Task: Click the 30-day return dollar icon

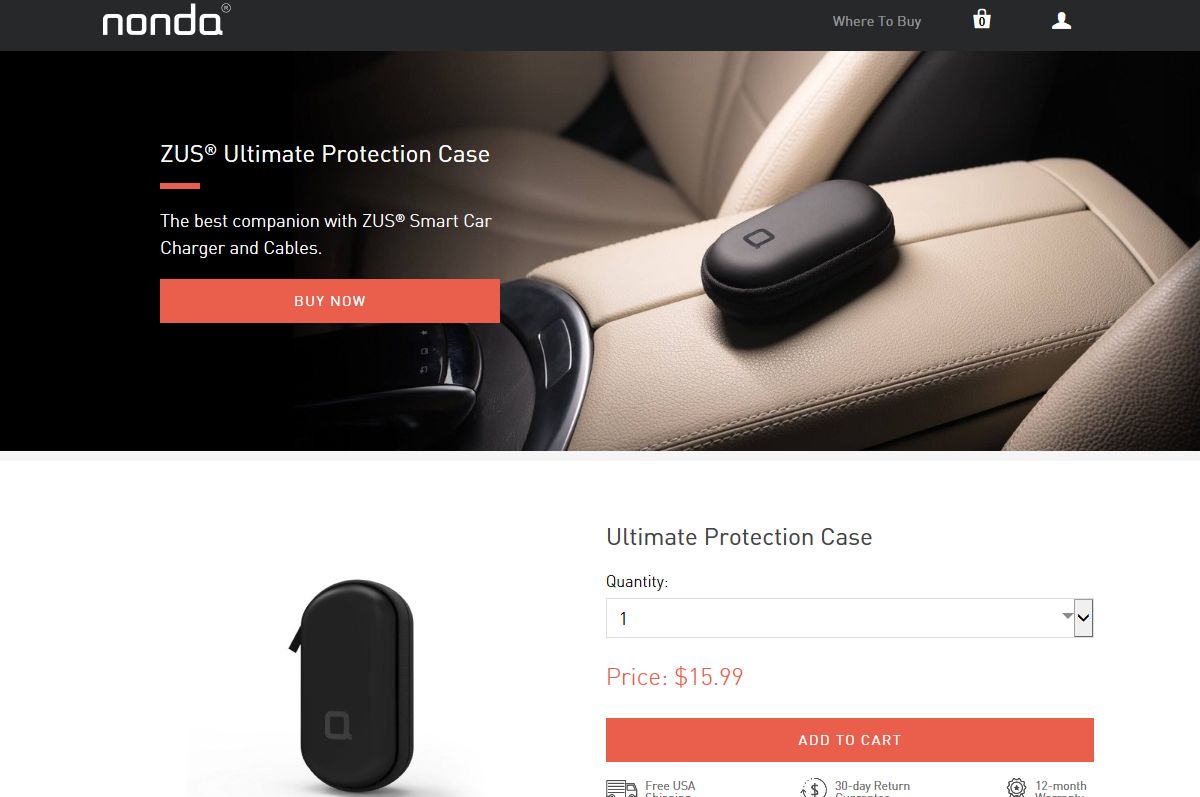Action: pos(814,789)
